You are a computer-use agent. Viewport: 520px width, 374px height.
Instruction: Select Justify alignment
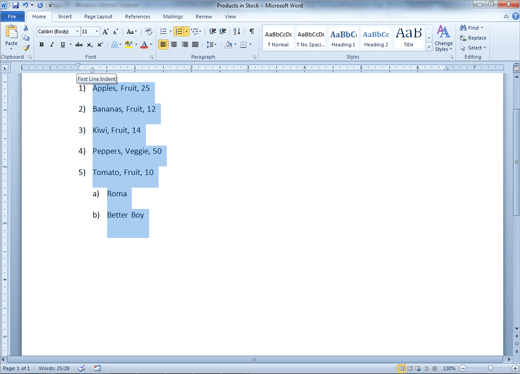[195, 44]
